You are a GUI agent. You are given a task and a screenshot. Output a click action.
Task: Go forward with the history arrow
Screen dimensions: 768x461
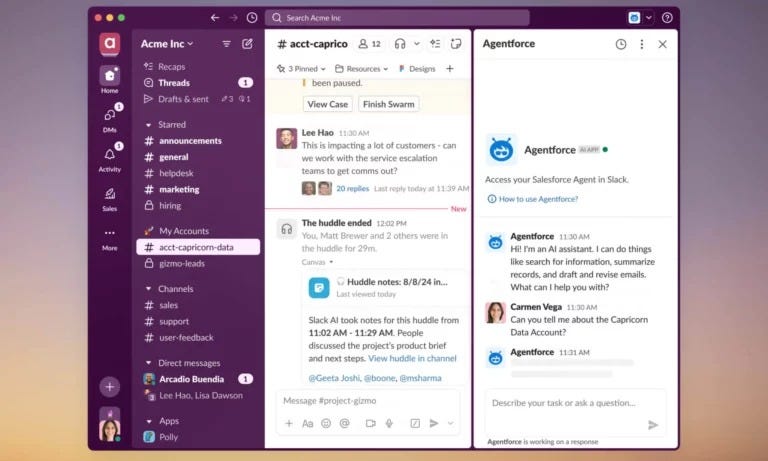(234, 18)
